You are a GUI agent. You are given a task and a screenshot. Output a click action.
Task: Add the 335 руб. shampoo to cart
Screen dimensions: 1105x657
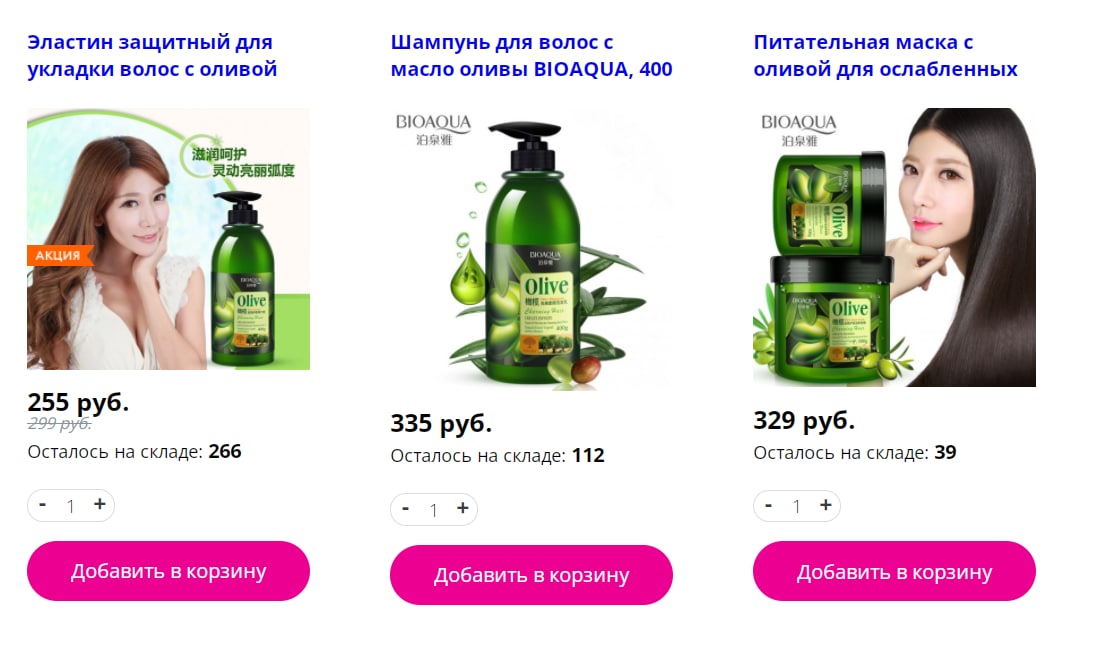pyautogui.click(x=531, y=575)
